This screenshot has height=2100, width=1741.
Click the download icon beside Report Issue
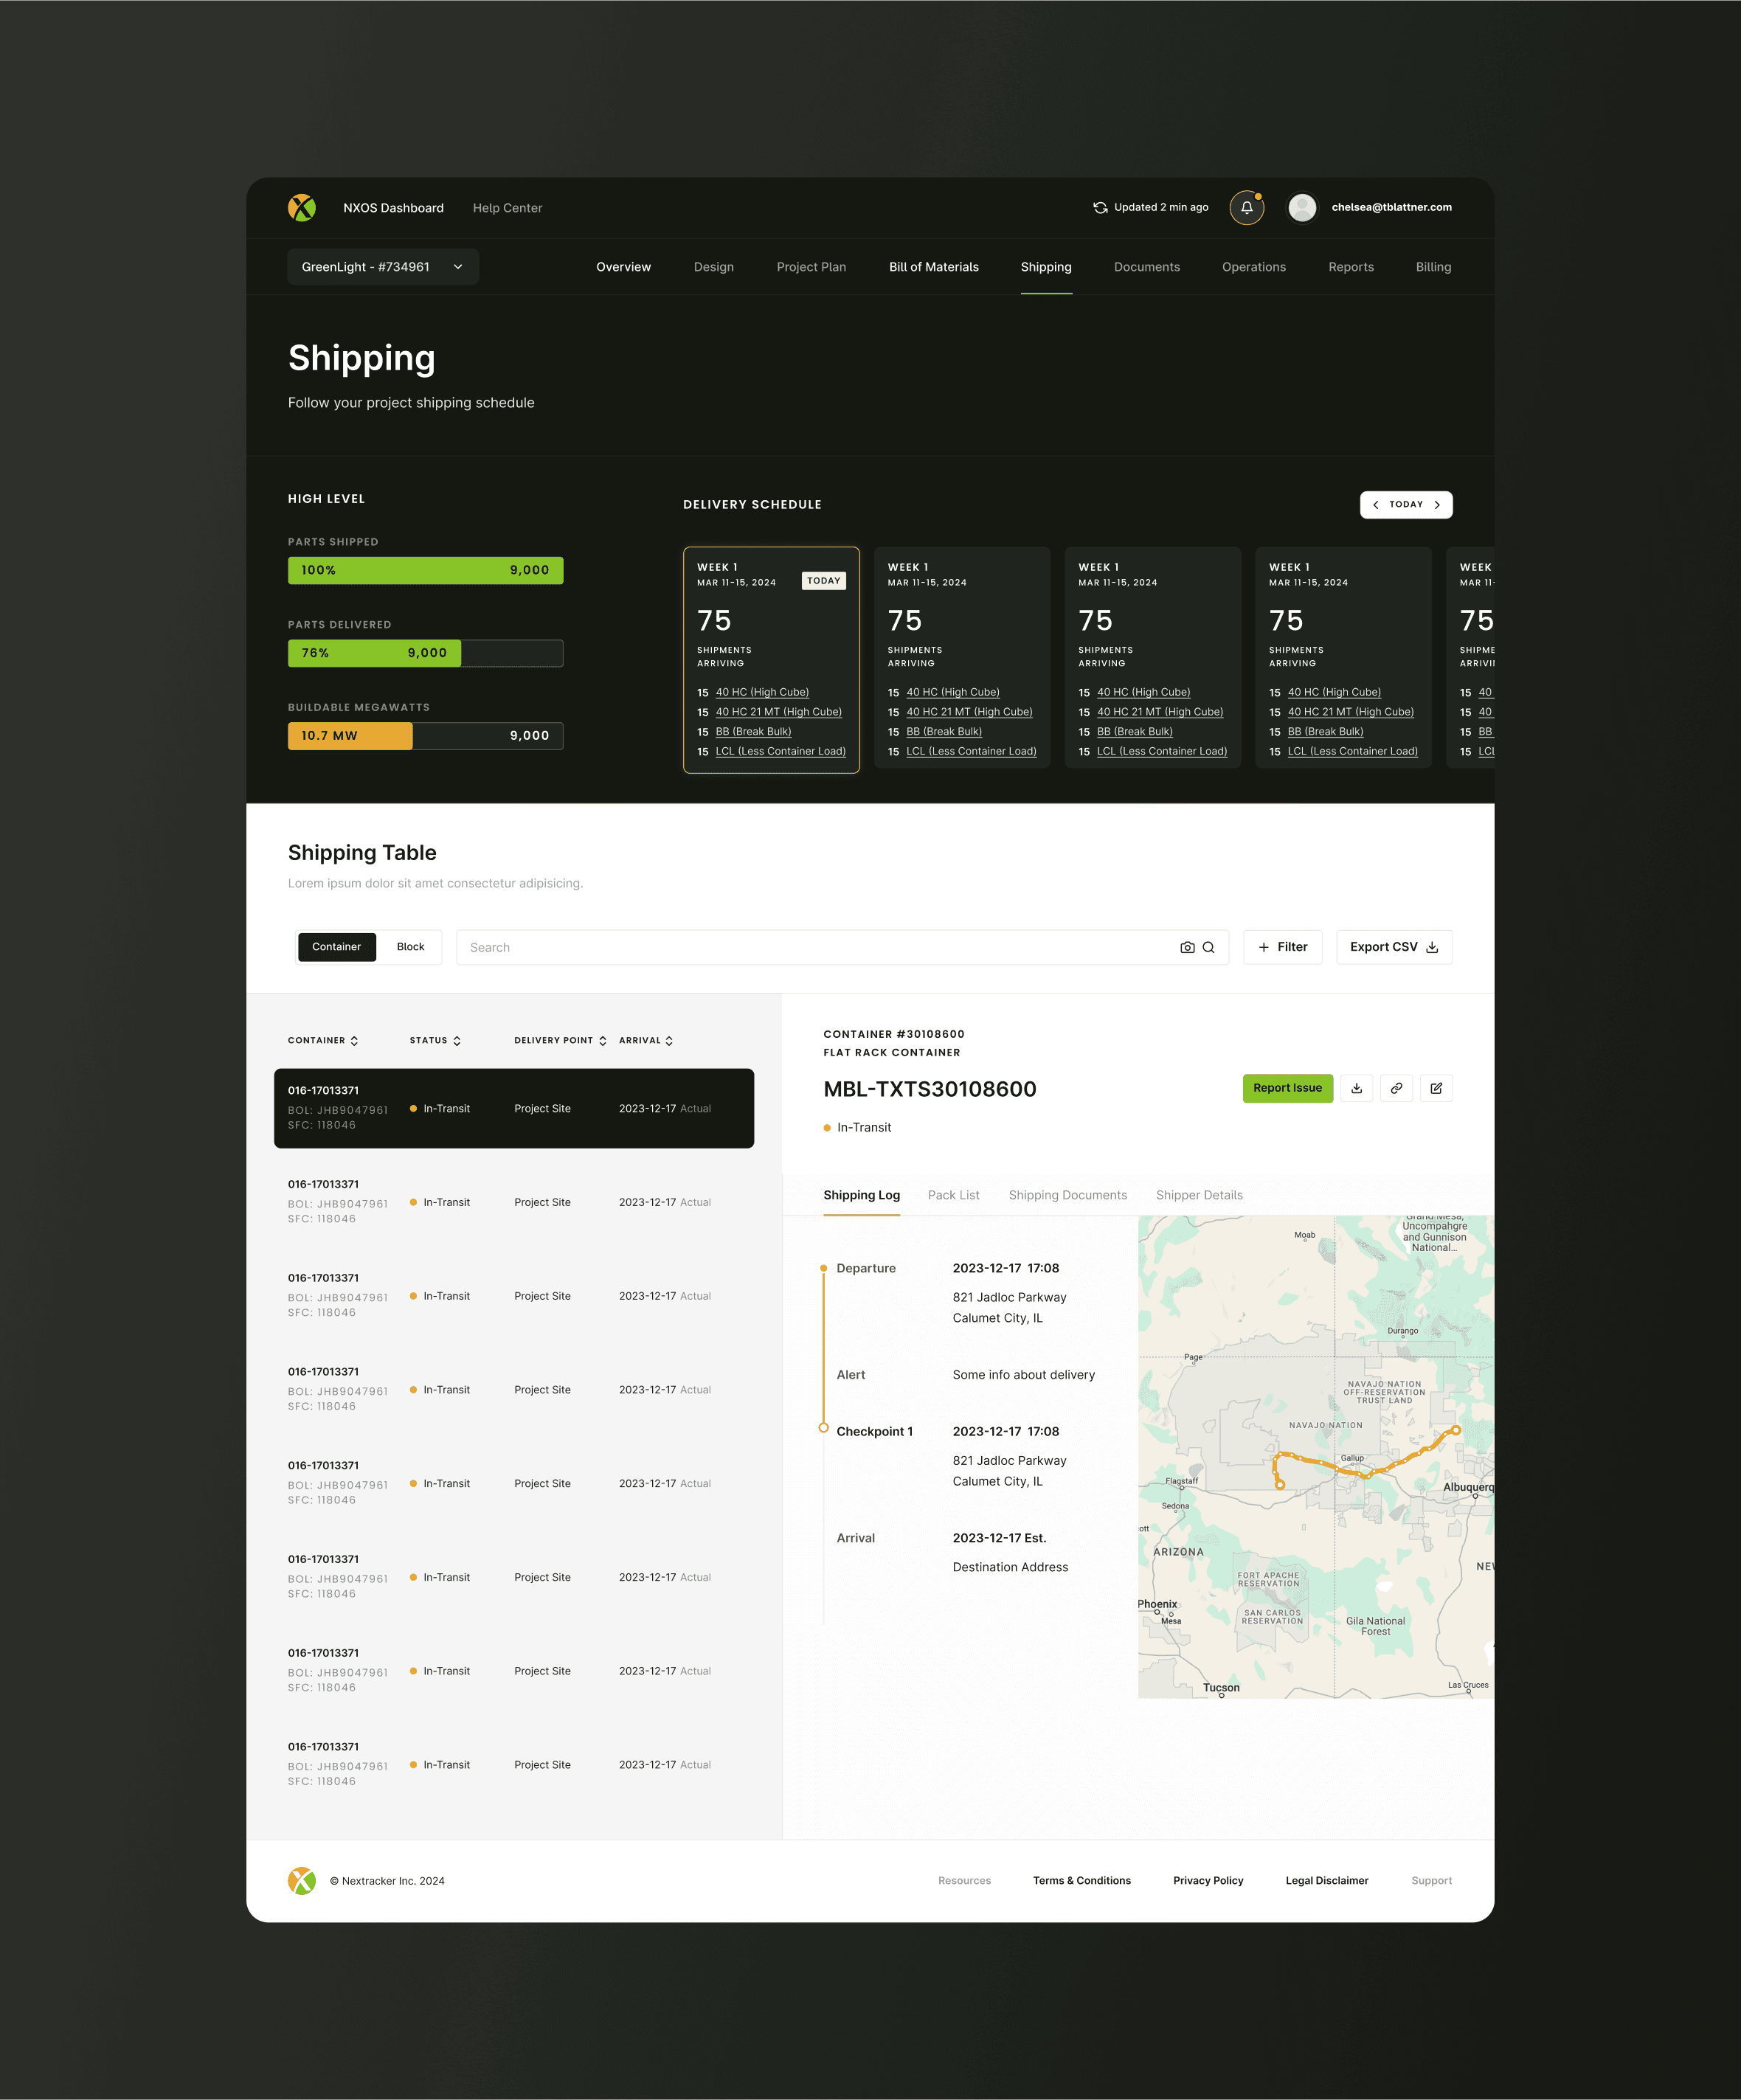1356,1088
